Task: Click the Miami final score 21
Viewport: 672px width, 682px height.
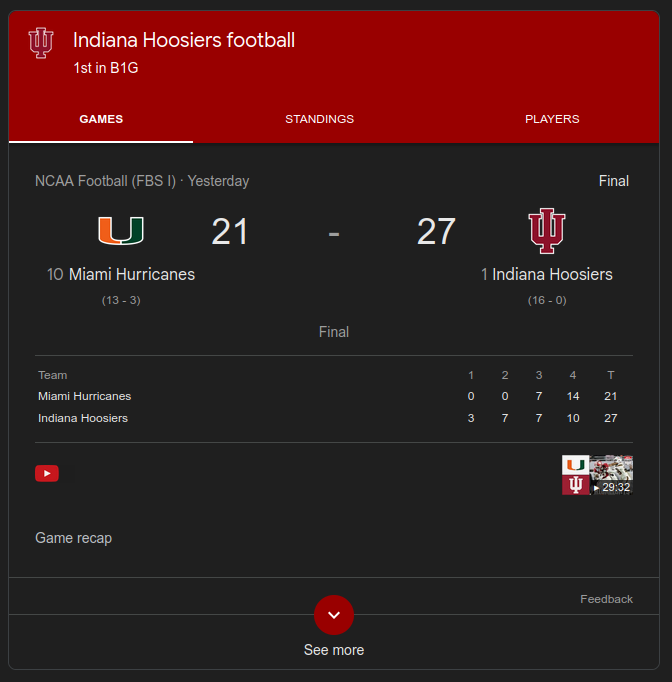Action: (230, 232)
